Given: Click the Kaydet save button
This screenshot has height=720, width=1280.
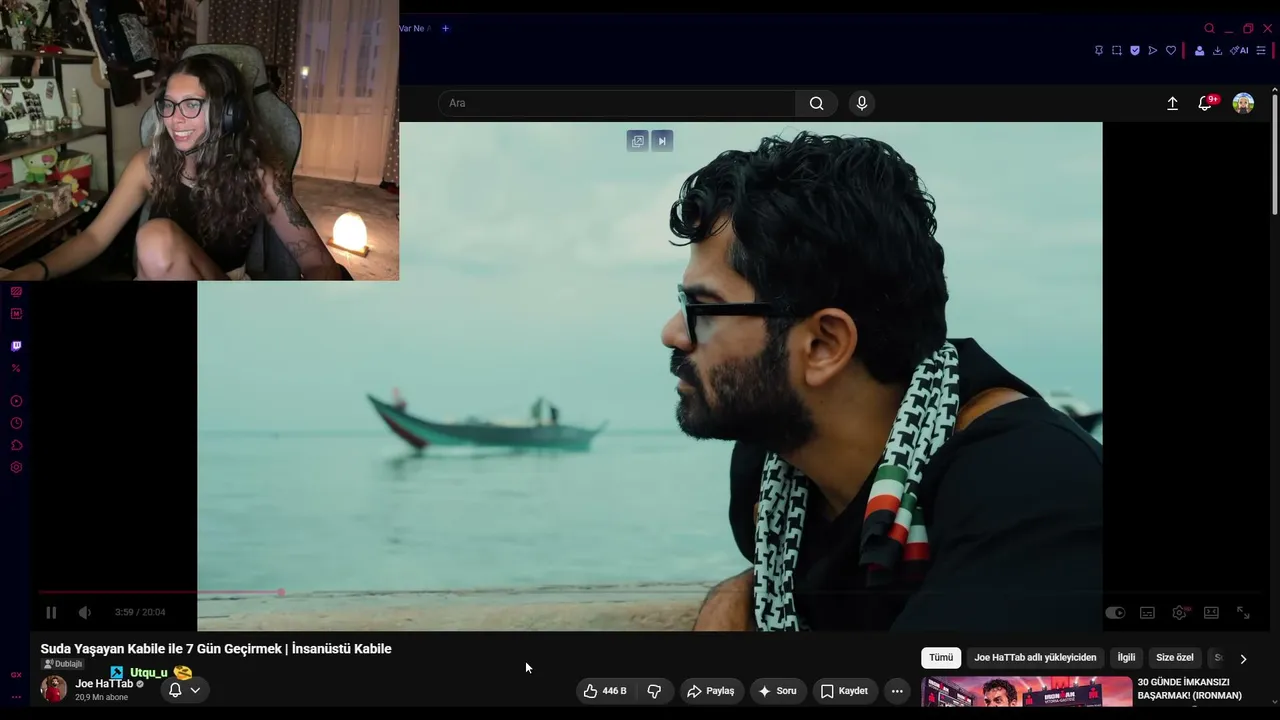Looking at the screenshot, I should click(845, 691).
